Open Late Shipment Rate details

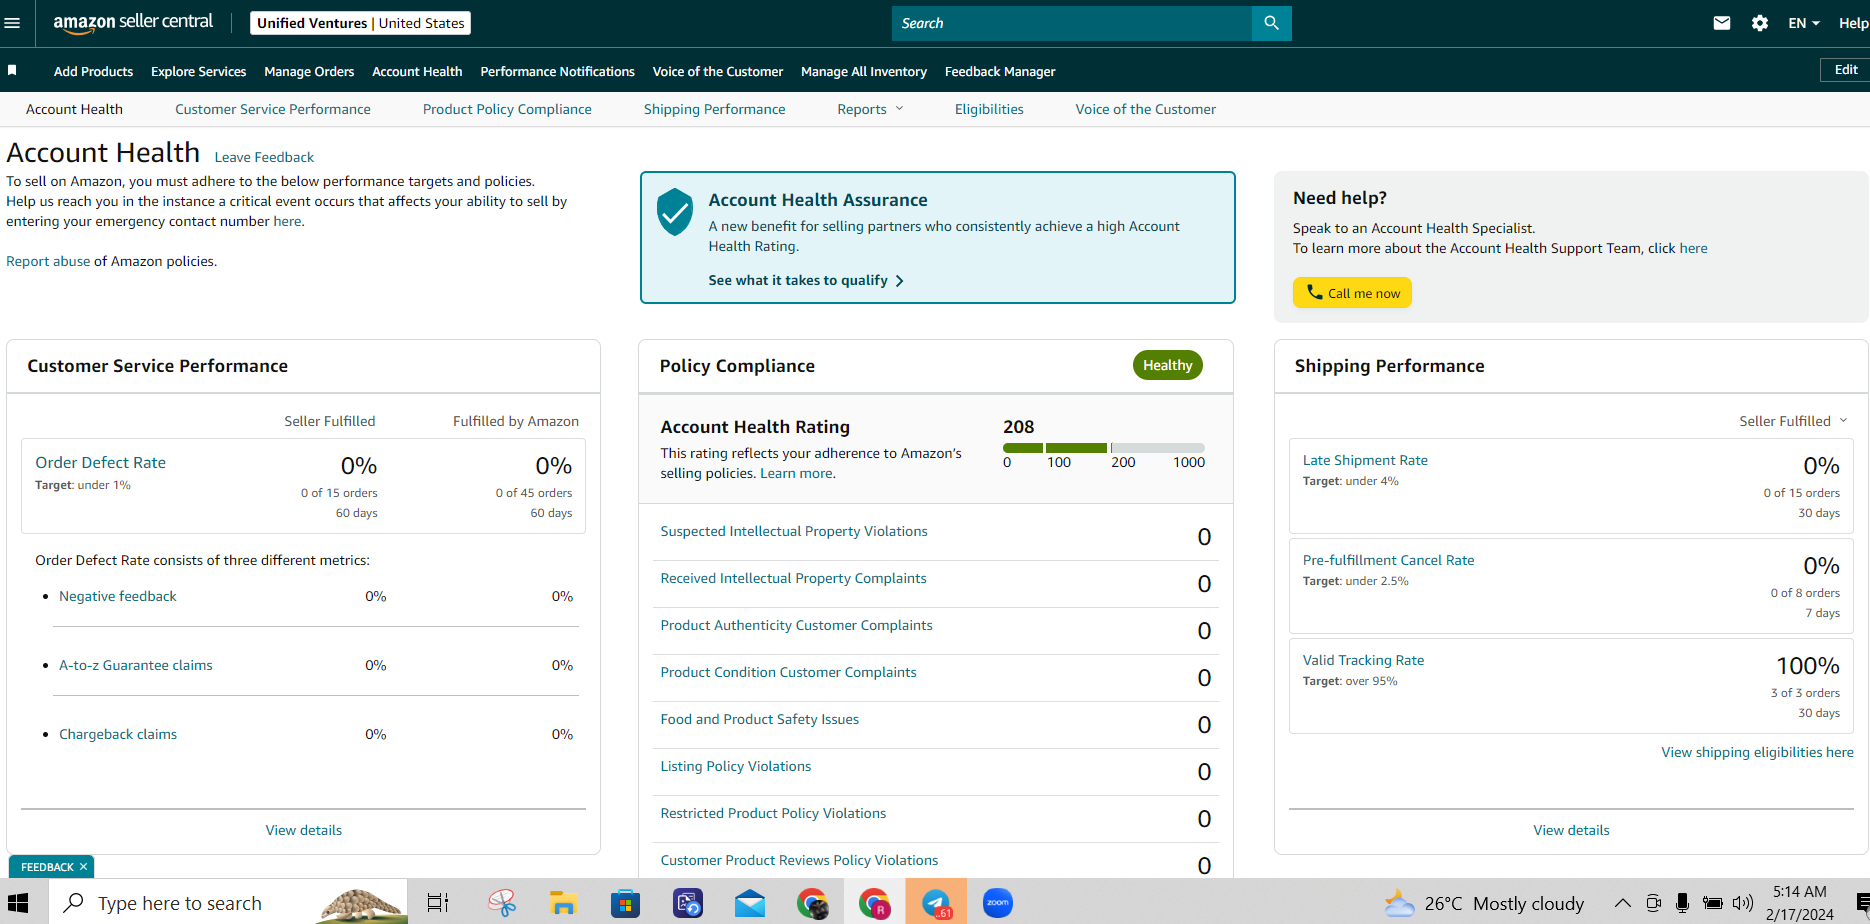click(1365, 460)
